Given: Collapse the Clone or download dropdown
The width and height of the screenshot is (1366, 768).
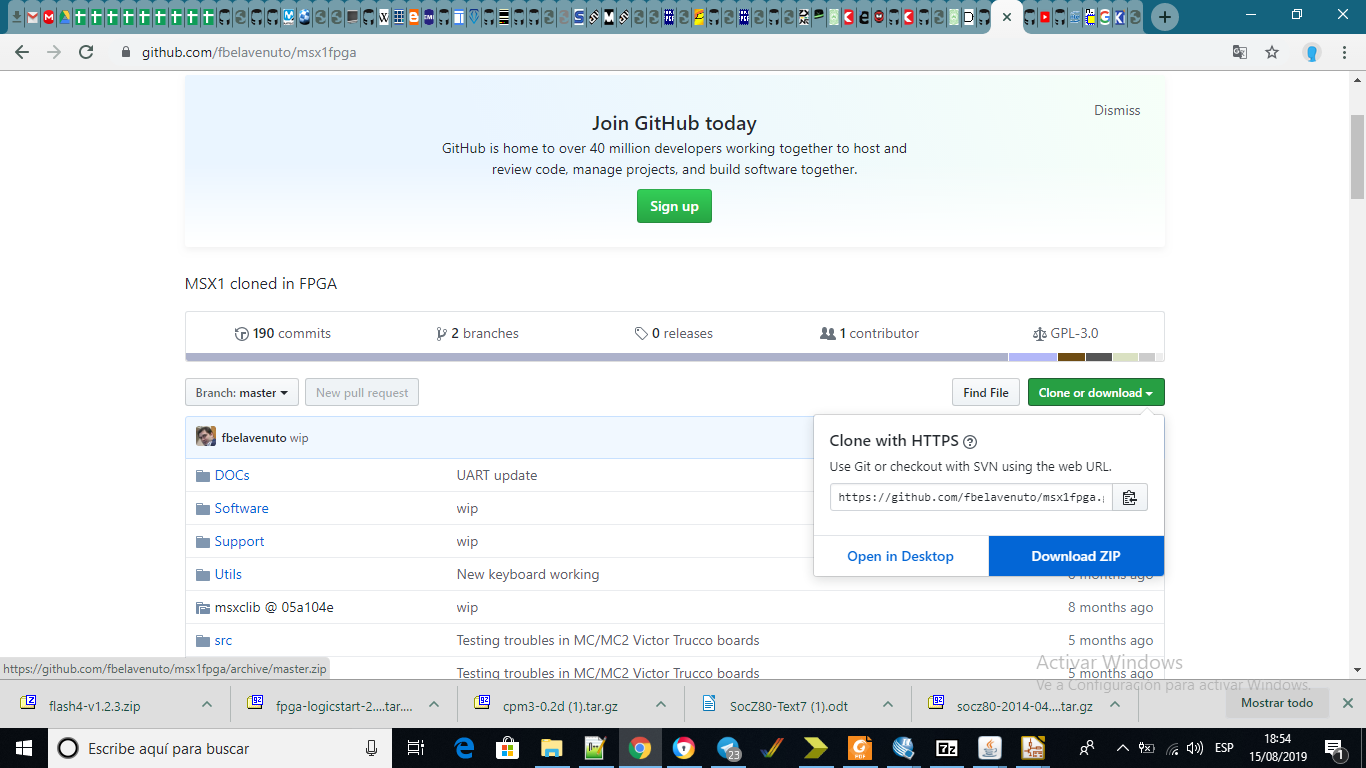Looking at the screenshot, I should (1095, 393).
